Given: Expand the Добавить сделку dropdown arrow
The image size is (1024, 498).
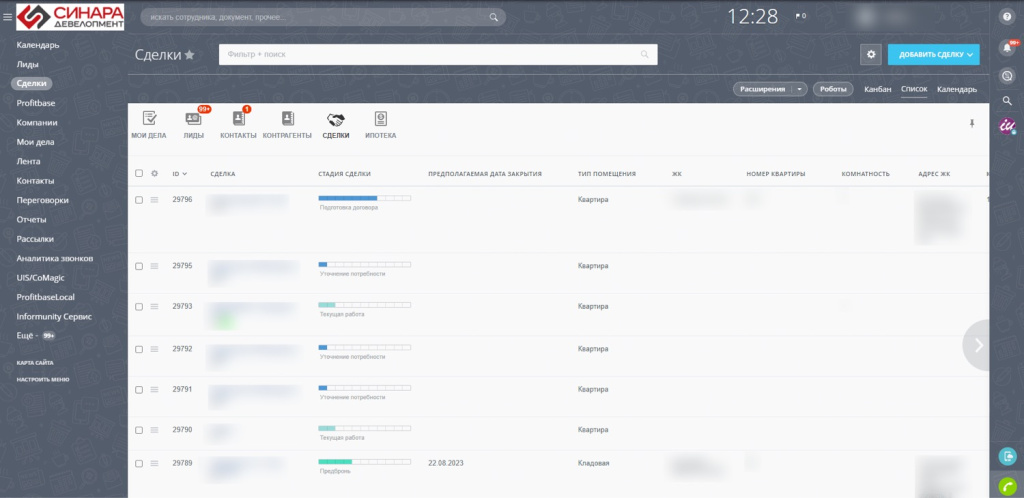Looking at the screenshot, I should (x=970, y=55).
